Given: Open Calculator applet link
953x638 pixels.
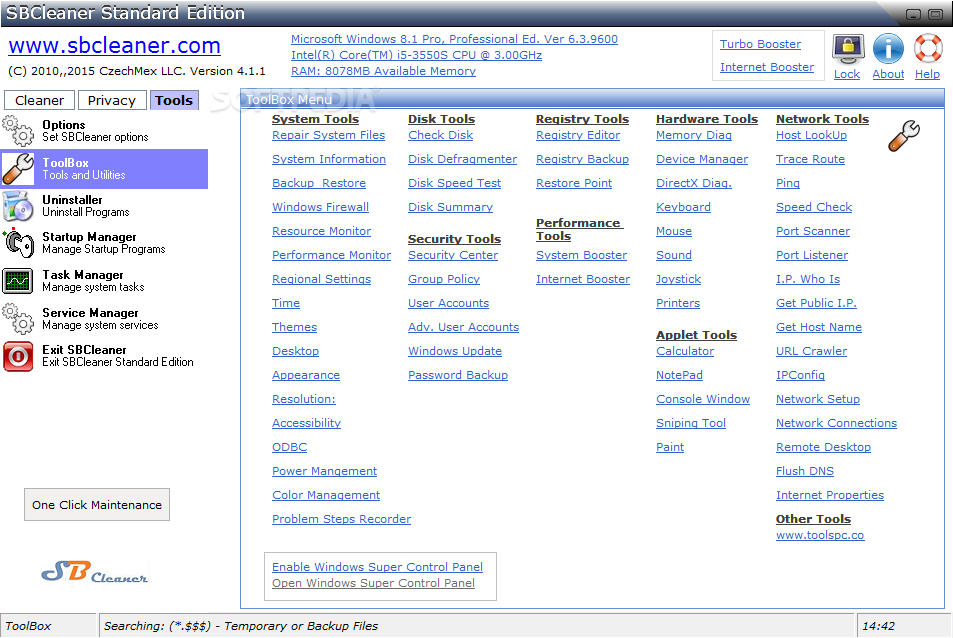Looking at the screenshot, I should [685, 351].
